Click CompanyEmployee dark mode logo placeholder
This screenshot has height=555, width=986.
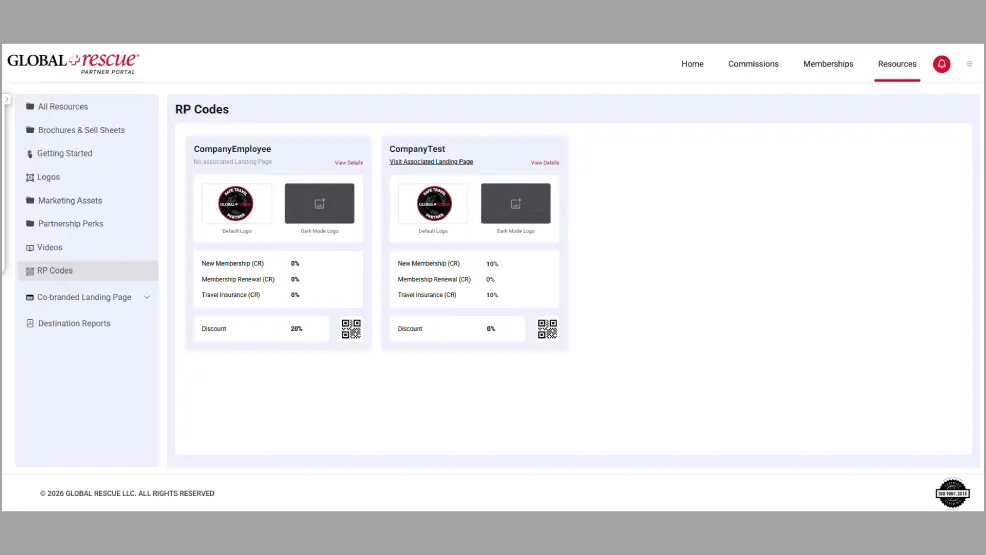(319, 203)
